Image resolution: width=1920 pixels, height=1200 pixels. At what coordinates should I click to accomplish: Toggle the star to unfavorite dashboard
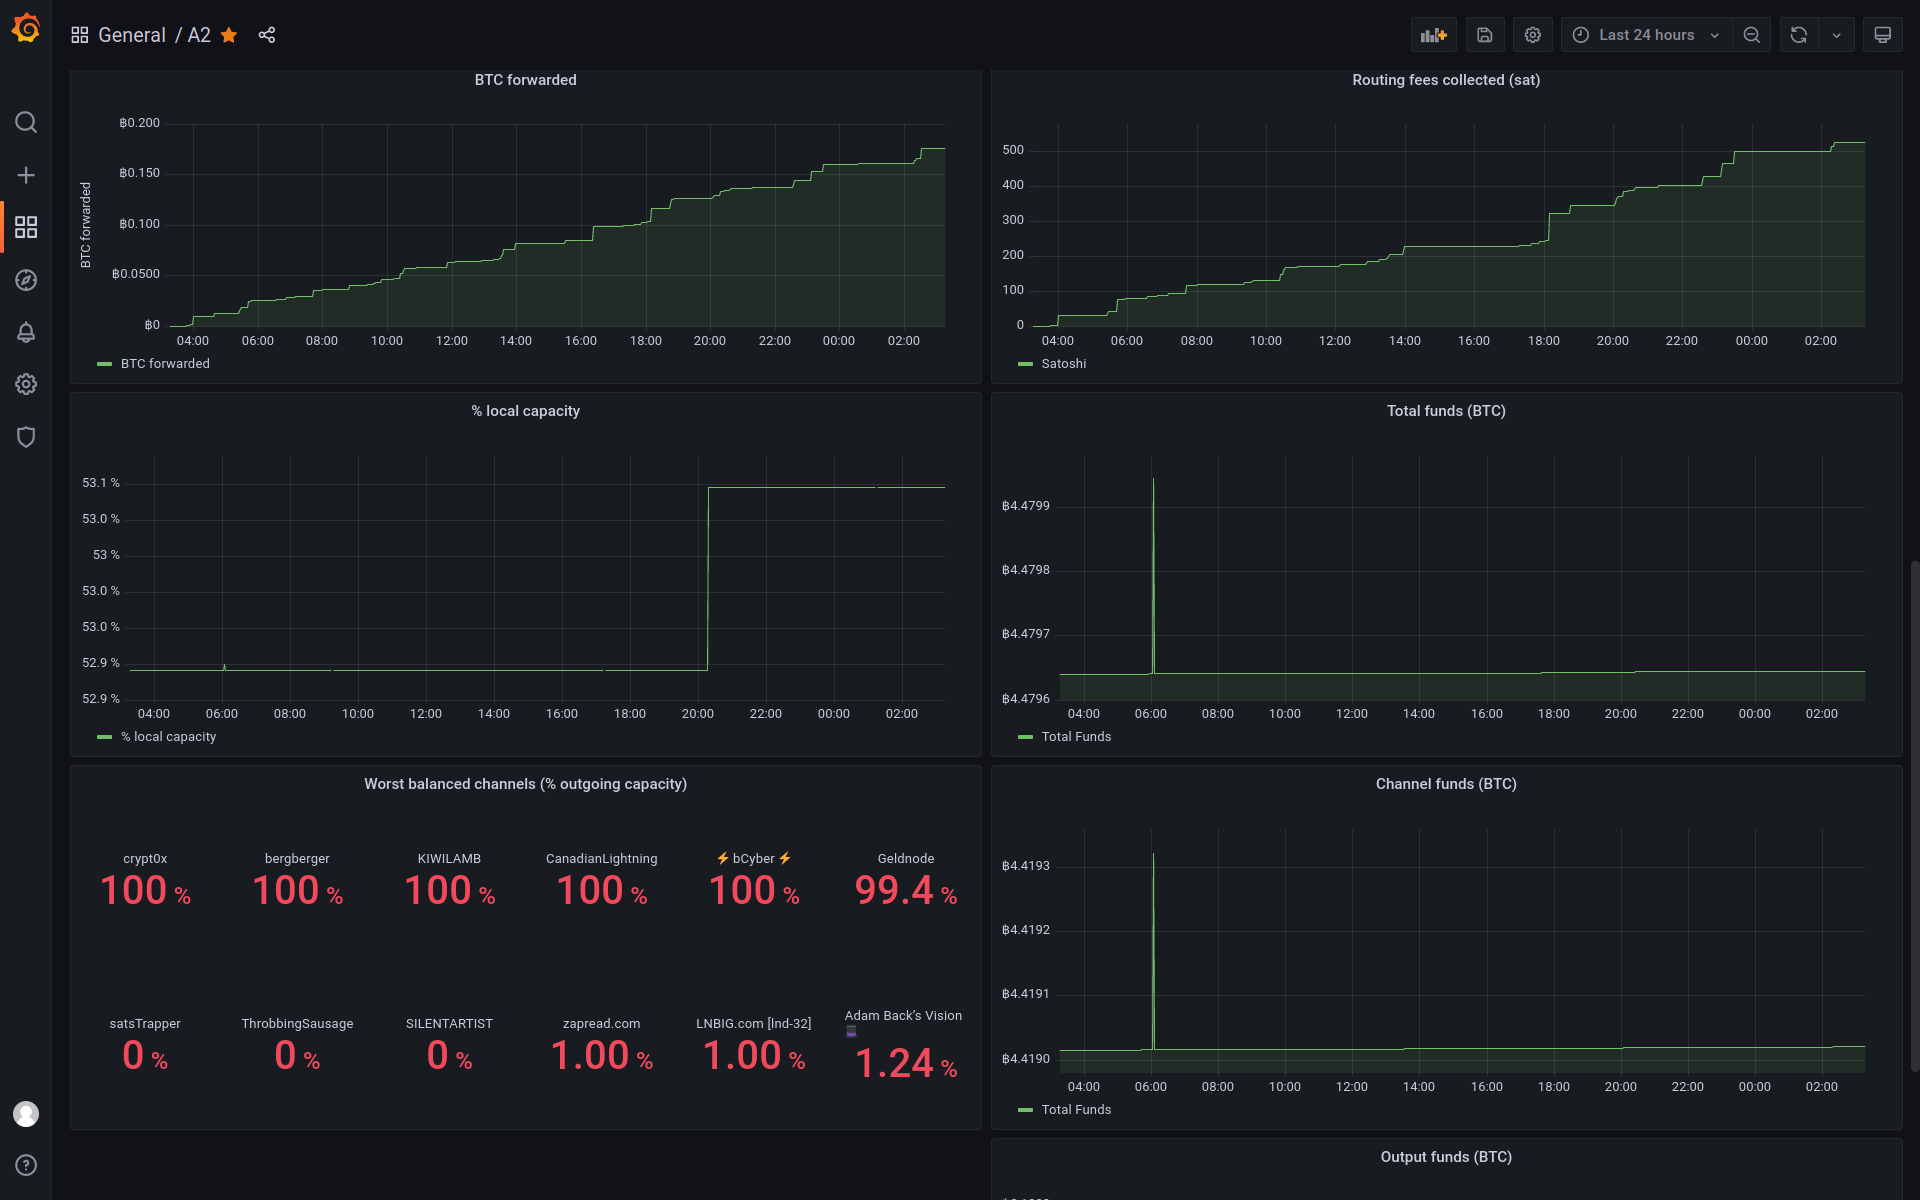[x=229, y=35]
